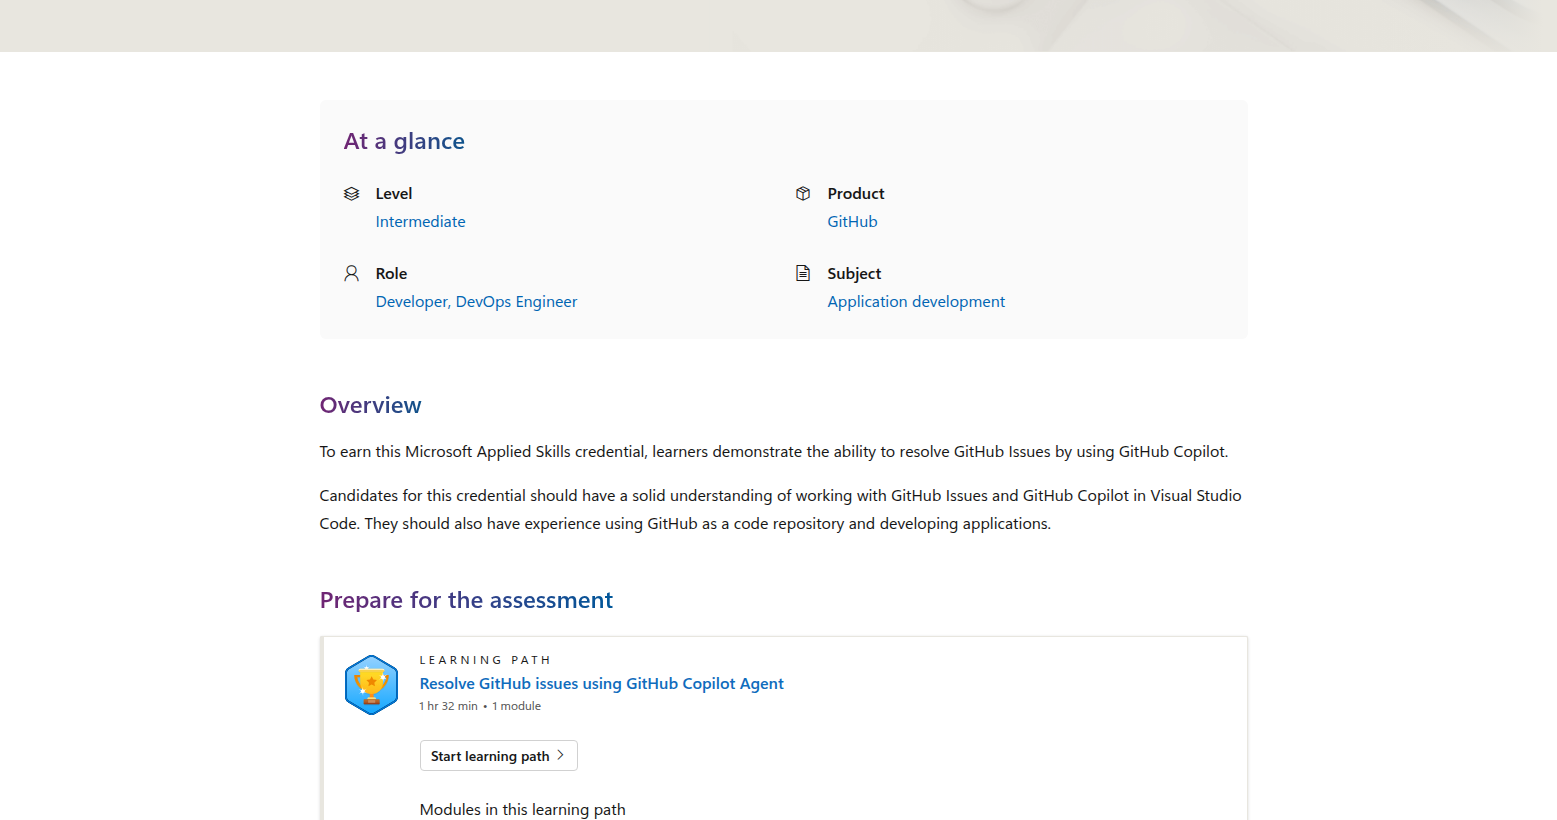Click the Product label
Image resolution: width=1557 pixels, height=820 pixels.
pyautogui.click(x=856, y=194)
